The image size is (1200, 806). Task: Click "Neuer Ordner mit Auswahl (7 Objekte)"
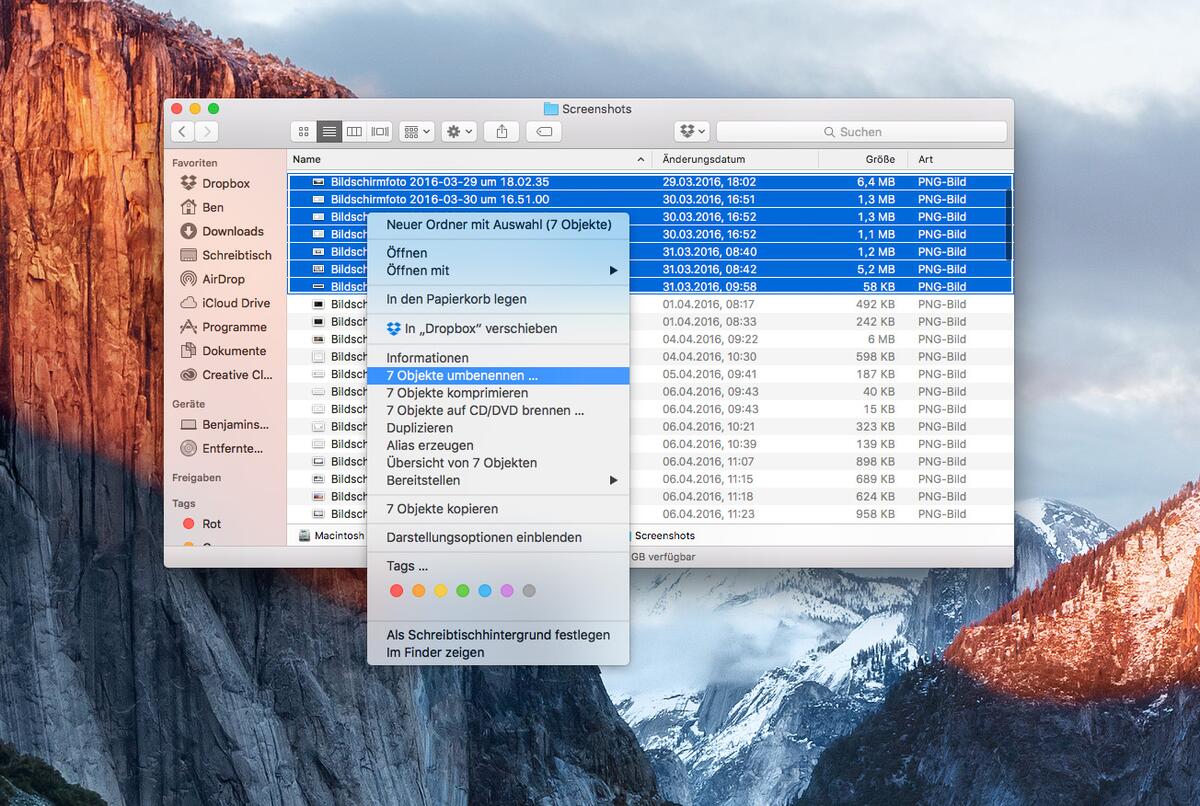(x=498, y=225)
